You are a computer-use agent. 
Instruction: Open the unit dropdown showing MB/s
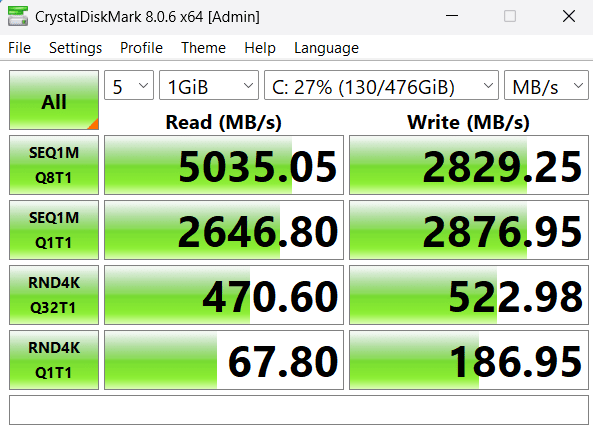tap(546, 85)
